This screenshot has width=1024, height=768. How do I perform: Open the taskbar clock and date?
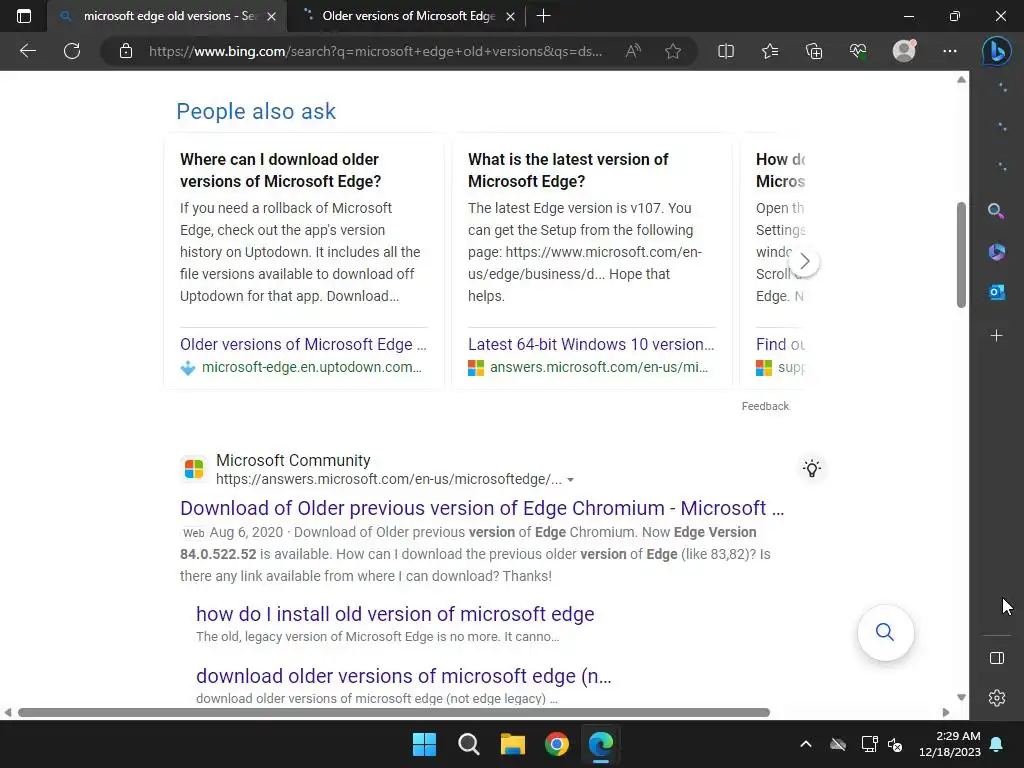click(950, 744)
